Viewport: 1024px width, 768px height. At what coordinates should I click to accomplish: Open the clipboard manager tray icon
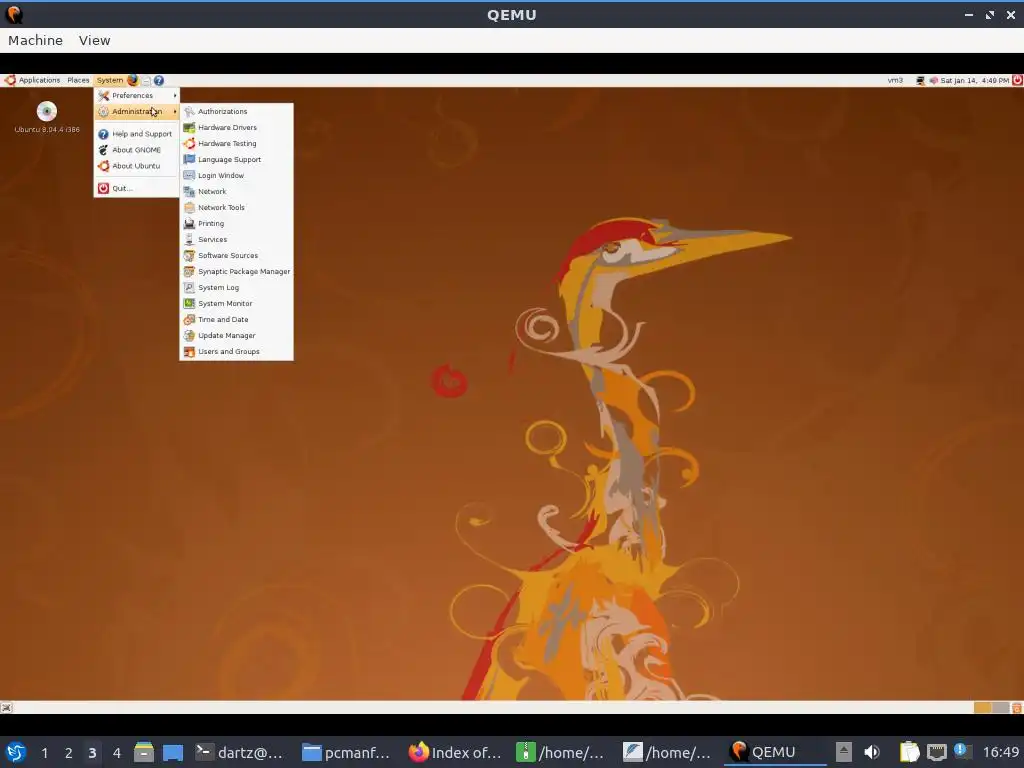pos(909,752)
